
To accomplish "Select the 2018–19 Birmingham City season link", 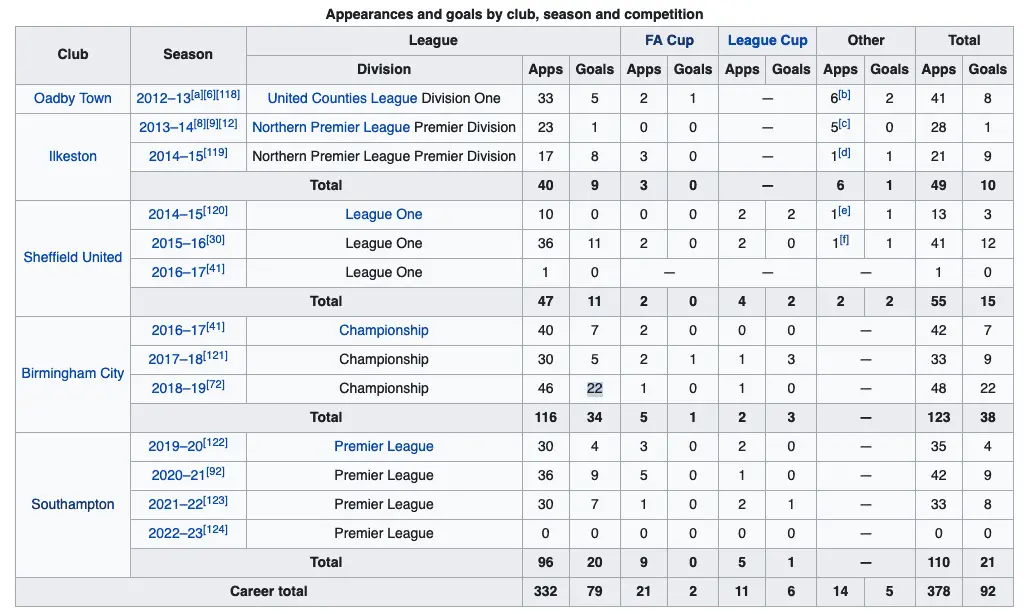I will click(x=177, y=389).
